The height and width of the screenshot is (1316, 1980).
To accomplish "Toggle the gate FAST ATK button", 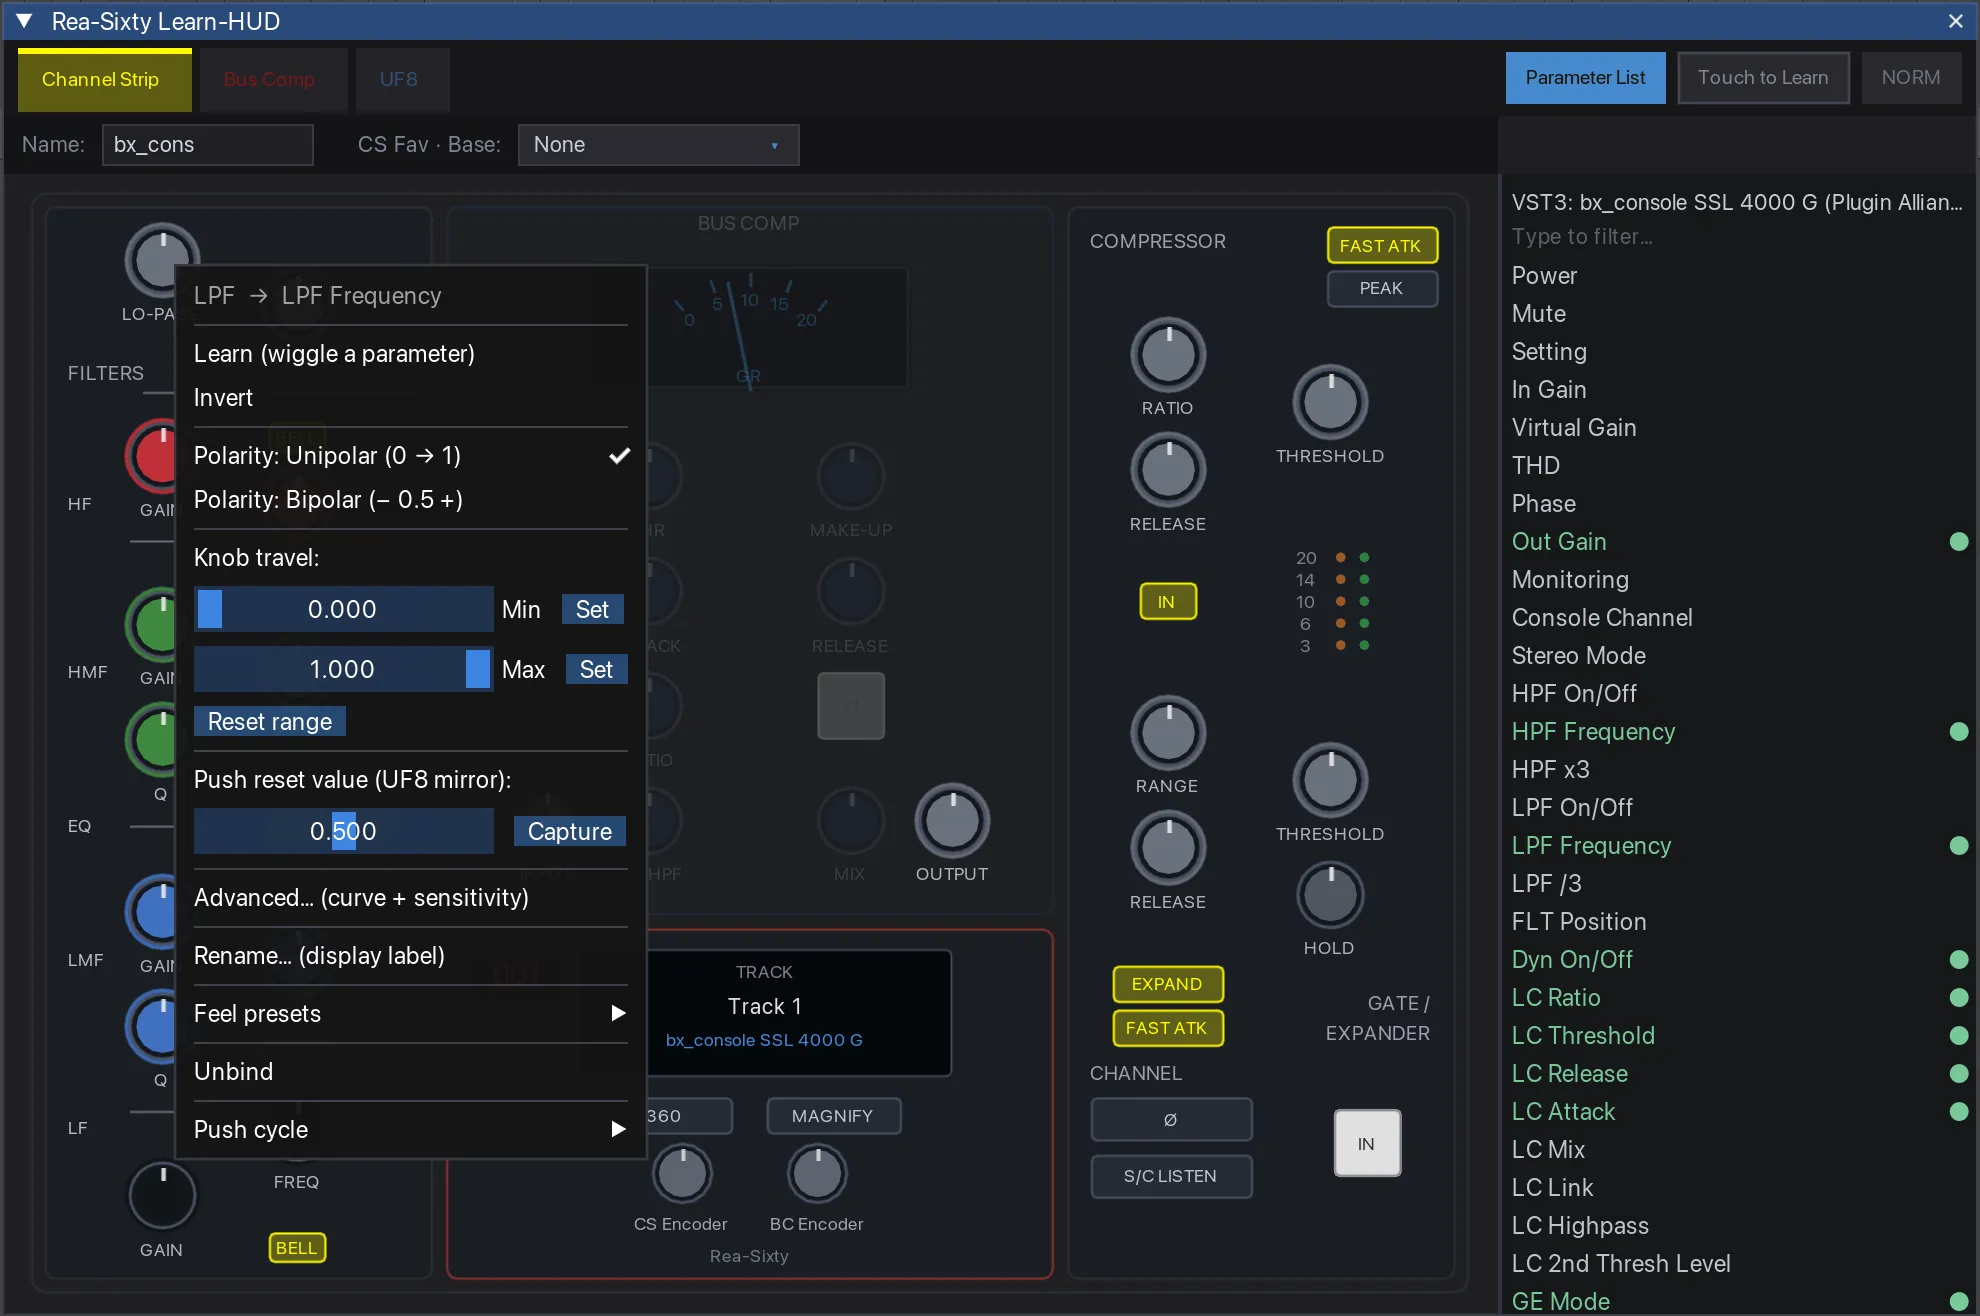I will click(x=1167, y=1028).
